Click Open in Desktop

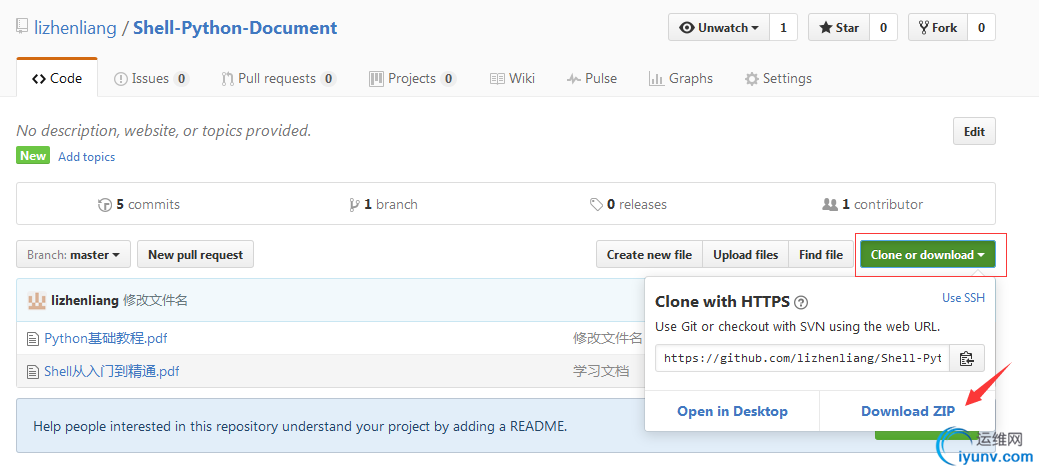point(732,411)
